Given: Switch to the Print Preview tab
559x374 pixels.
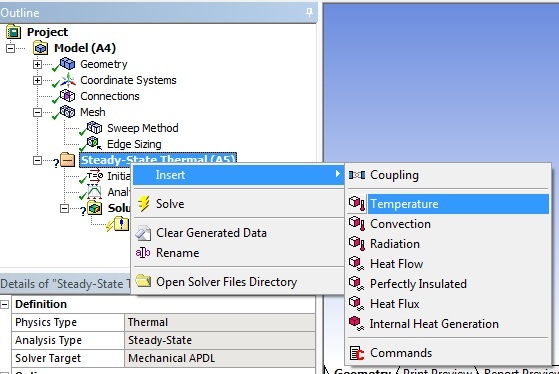Looking at the screenshot, I should click(437, 371).
